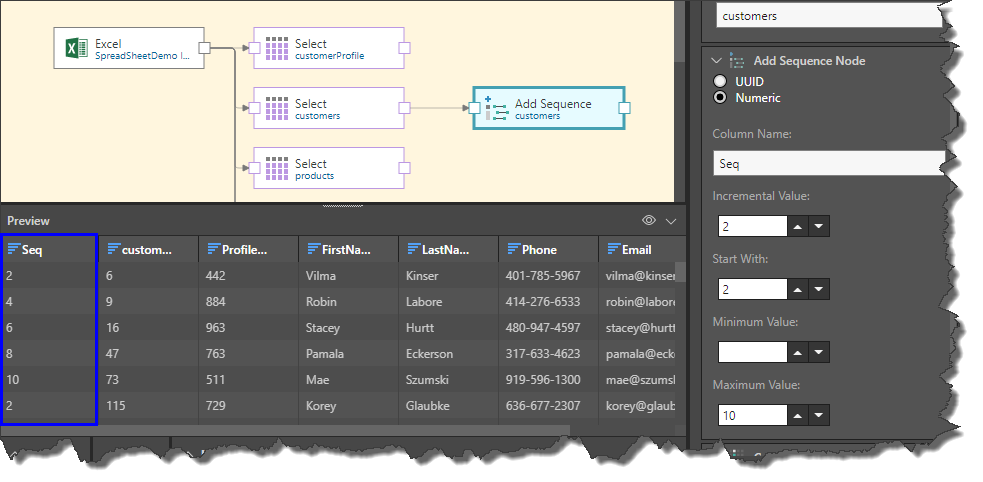Toggle the Preview eye visibility icon

[x=649, y=220]
